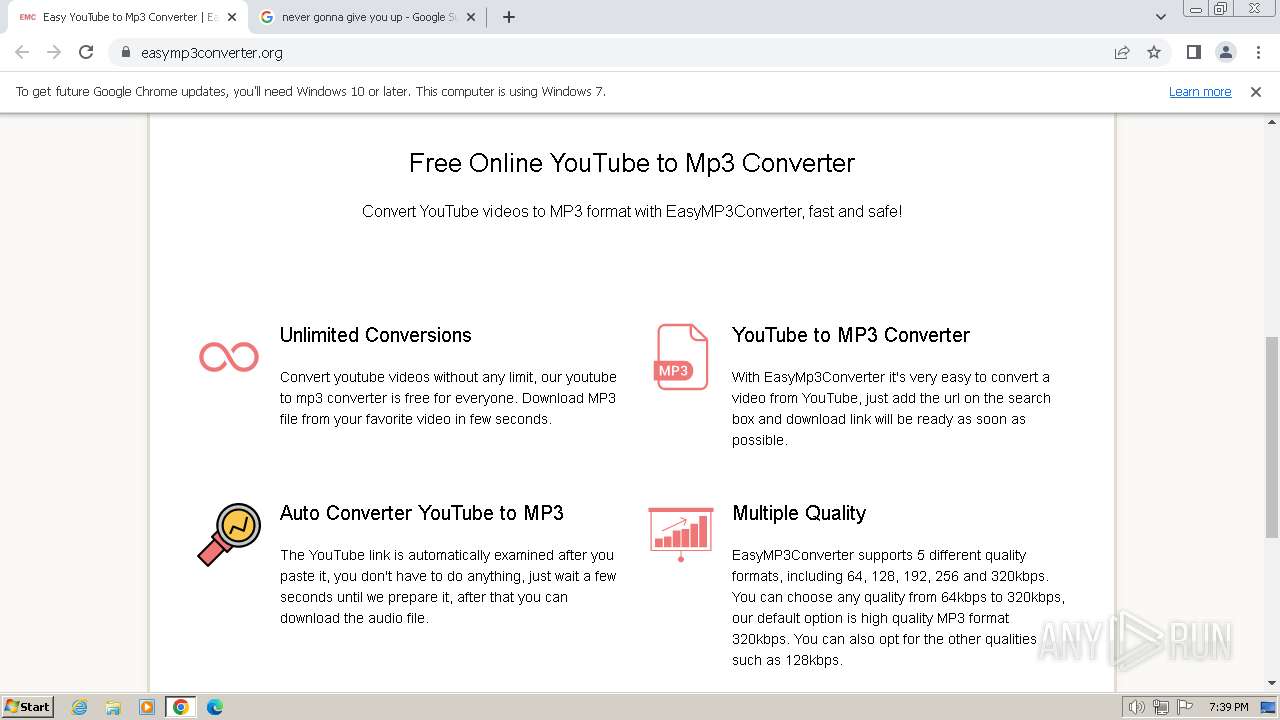The height and width of the screenshot is (720, 1280).
Task: Click the MP3 file icon
Action: point(681,356)
